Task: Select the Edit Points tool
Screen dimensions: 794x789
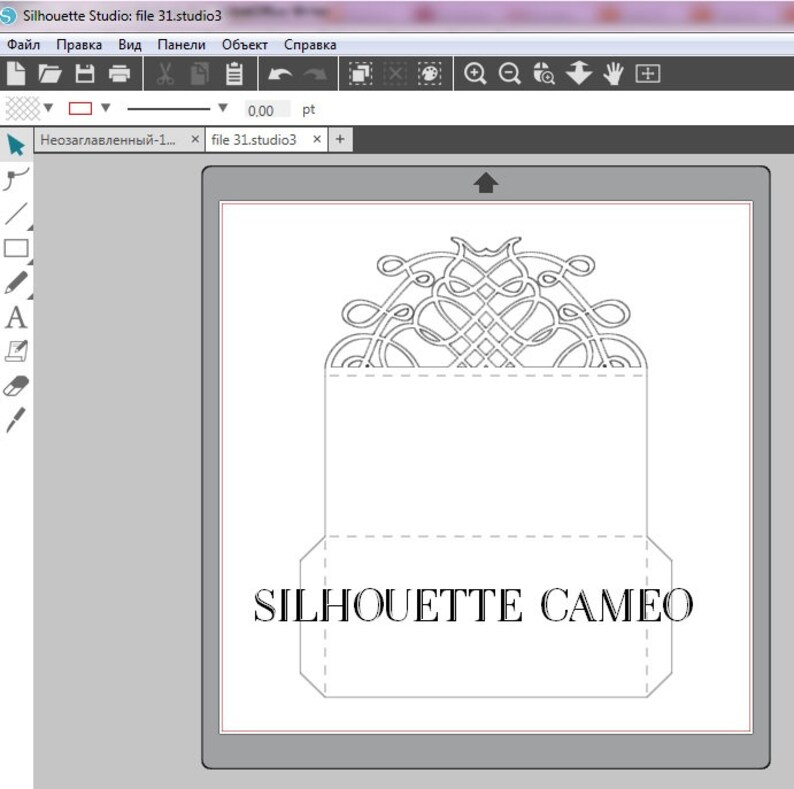Action: pyautogui.click(x=16, y=179)
